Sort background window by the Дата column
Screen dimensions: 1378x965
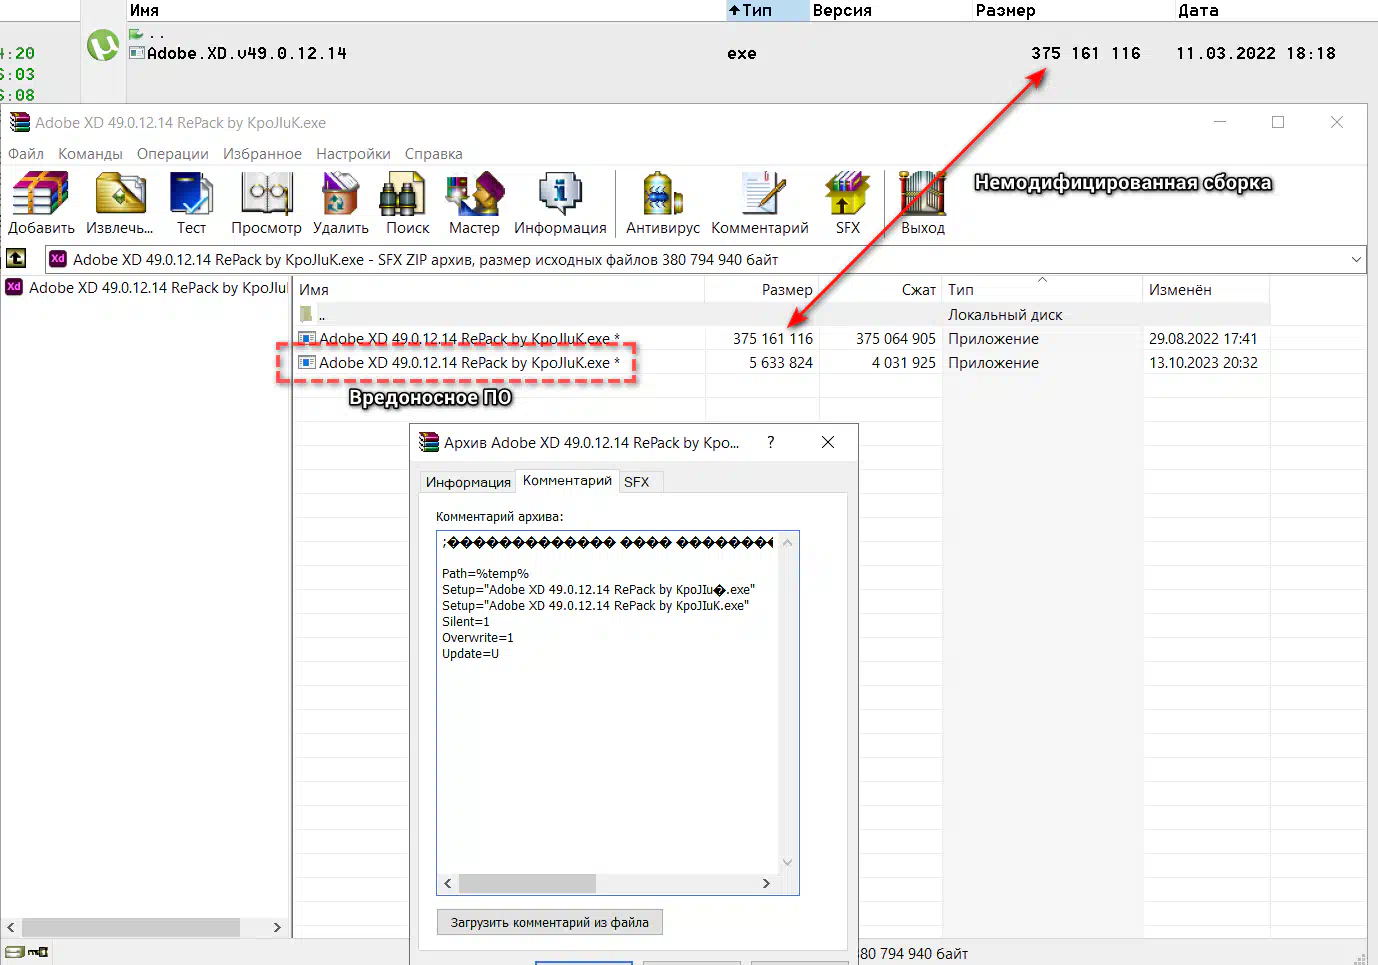pyautogui.click(x=1275, y=10)
